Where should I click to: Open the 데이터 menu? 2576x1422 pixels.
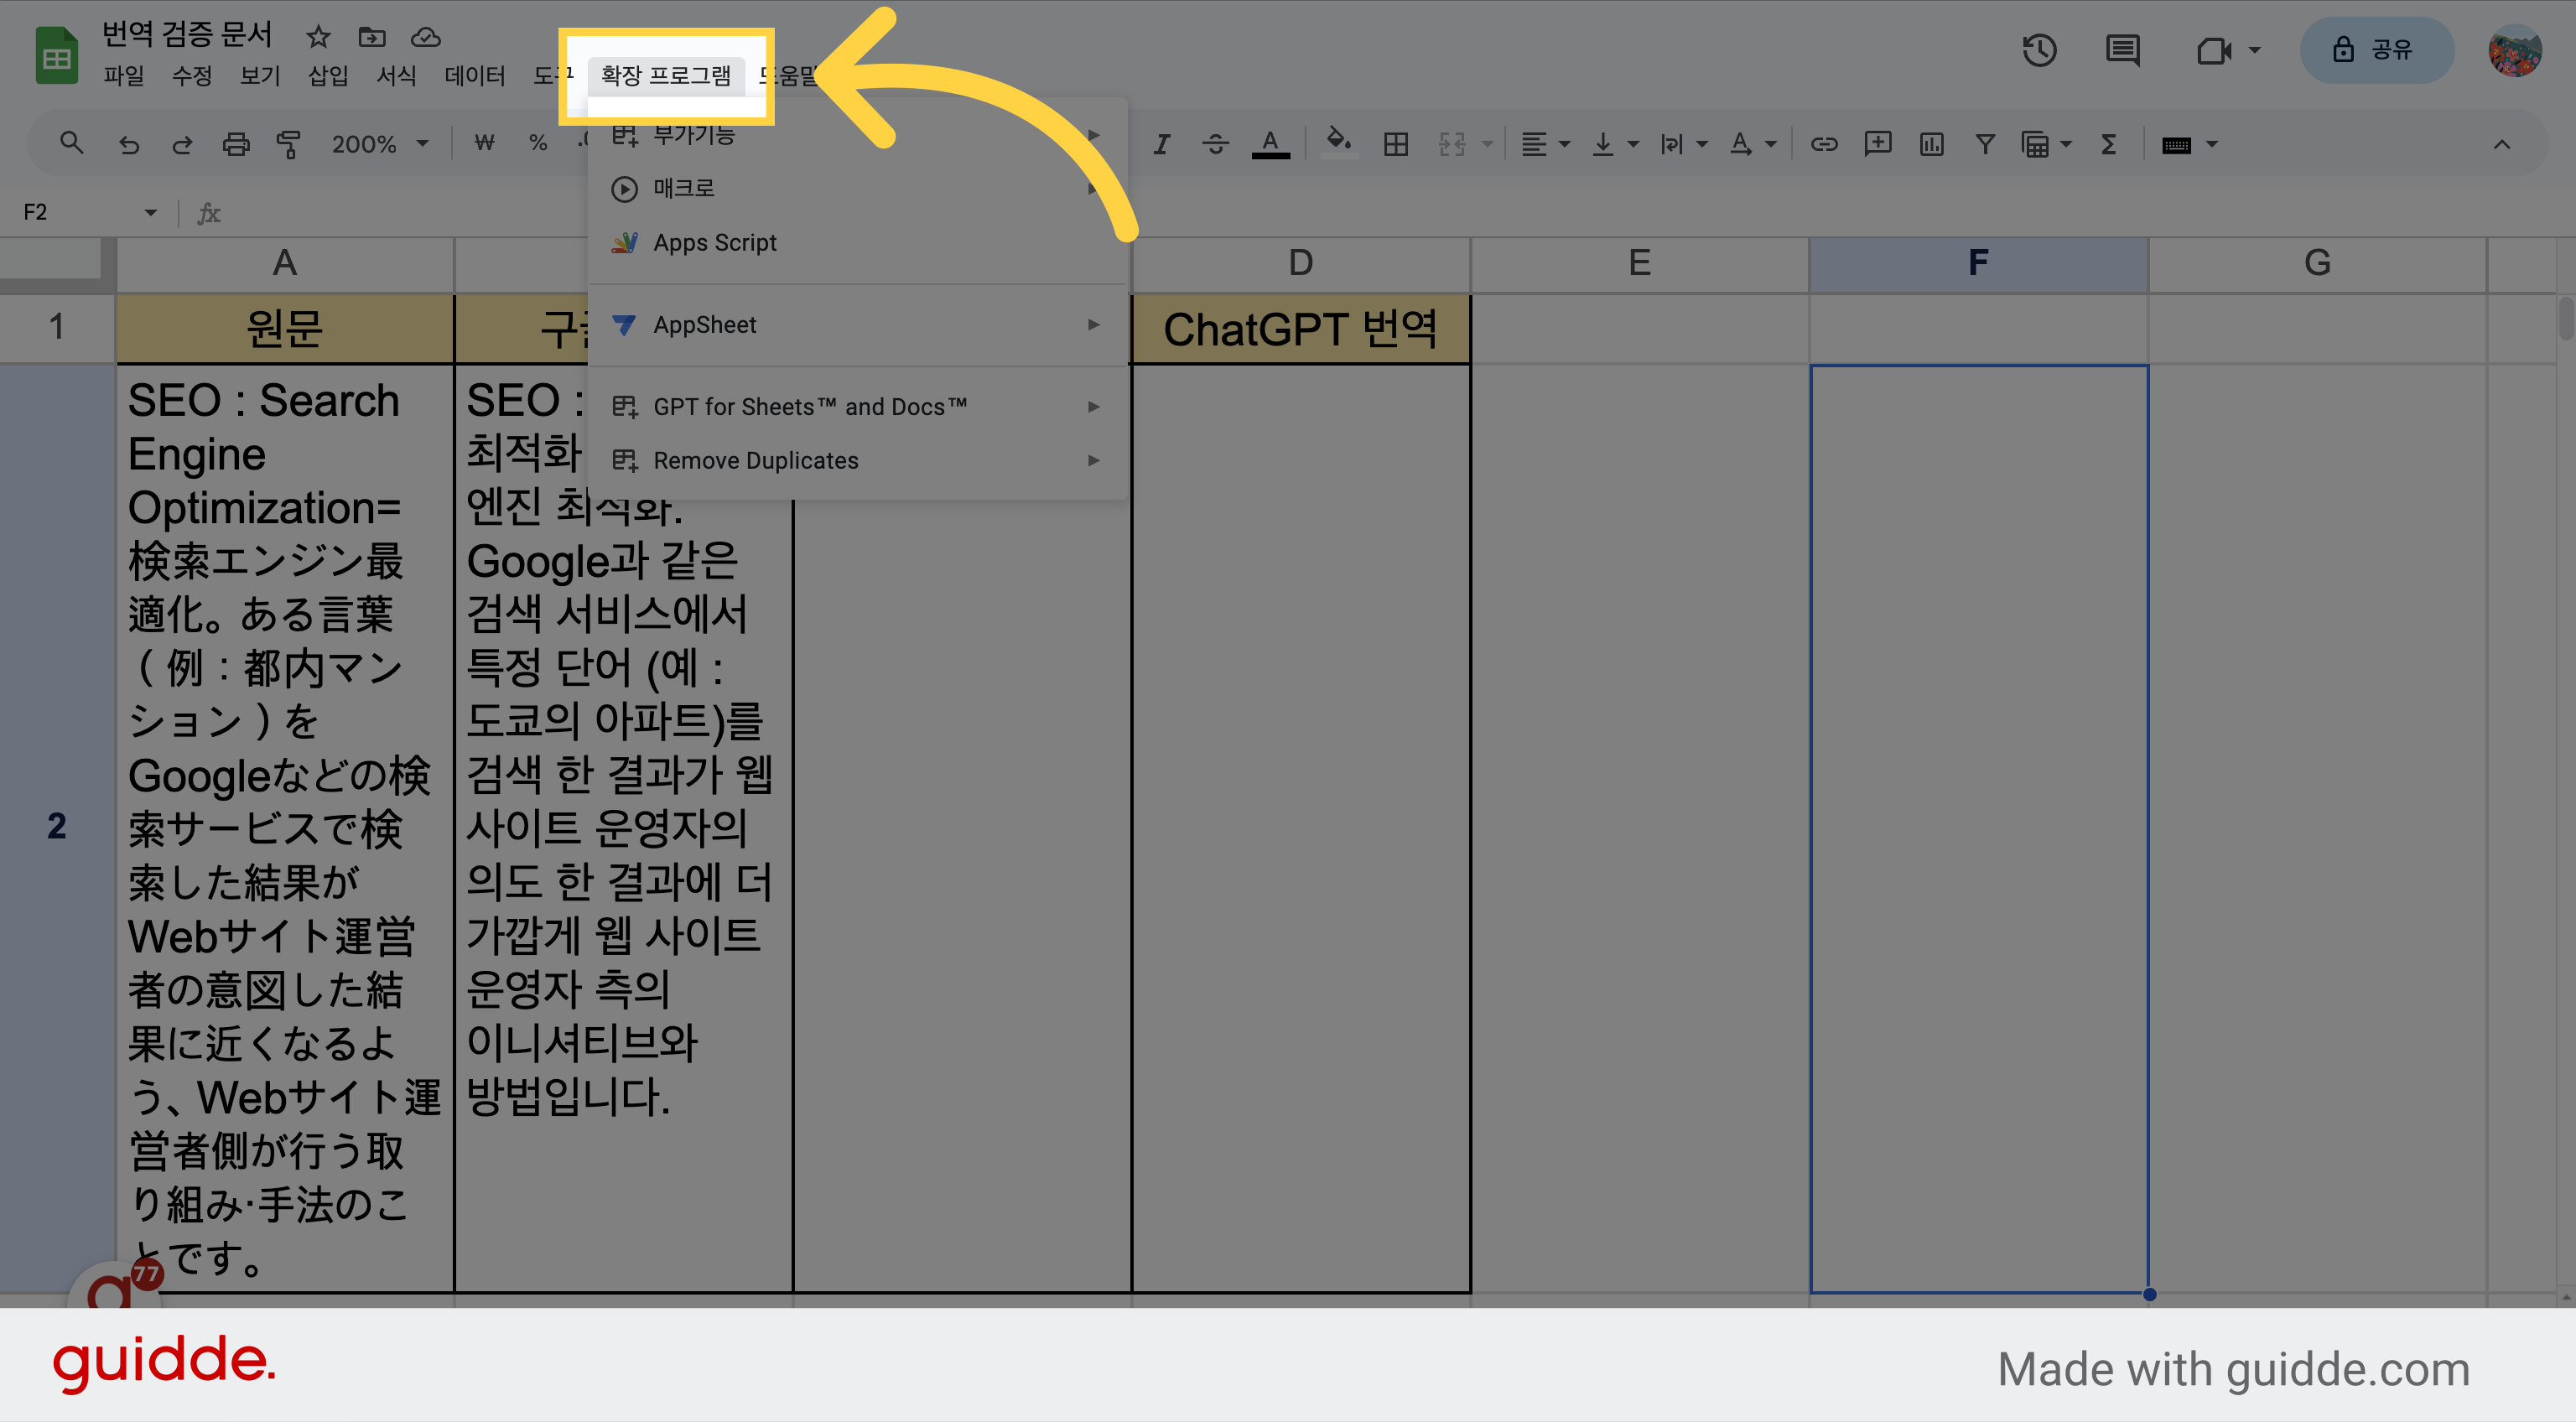pos(475,76)
